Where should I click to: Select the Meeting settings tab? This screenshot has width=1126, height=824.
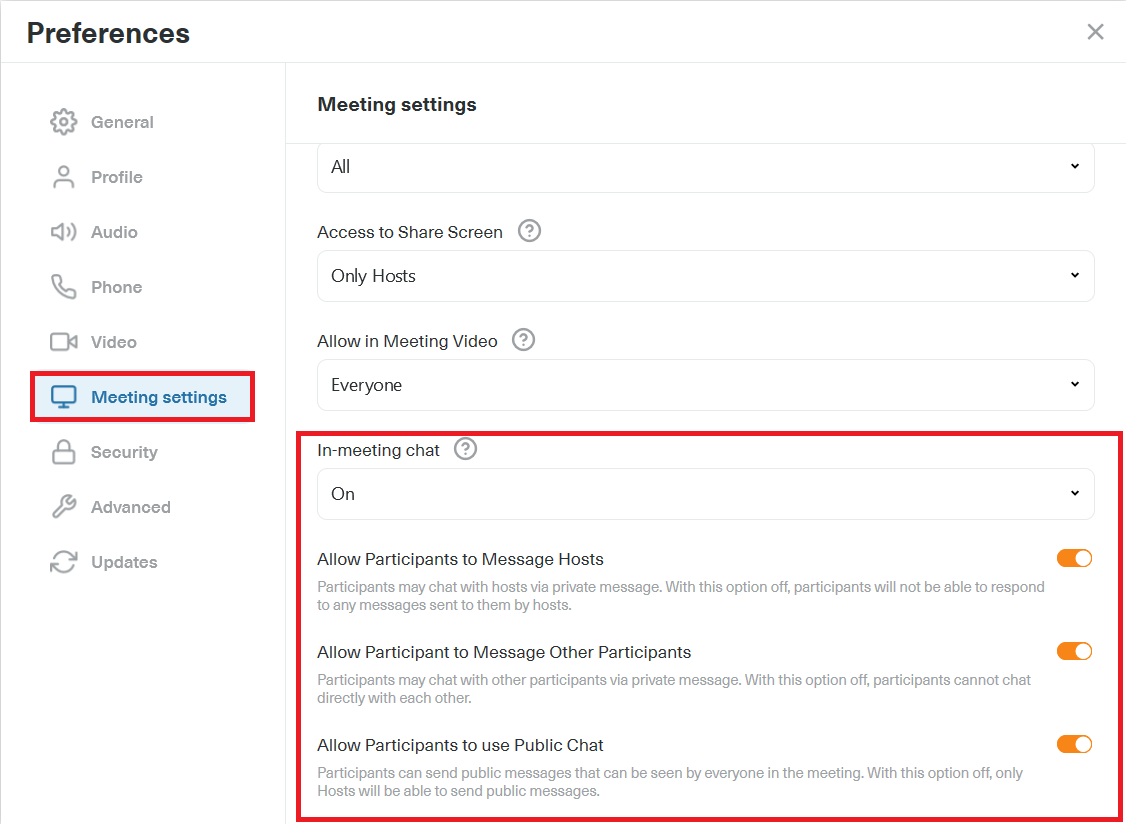coord(142,397)
